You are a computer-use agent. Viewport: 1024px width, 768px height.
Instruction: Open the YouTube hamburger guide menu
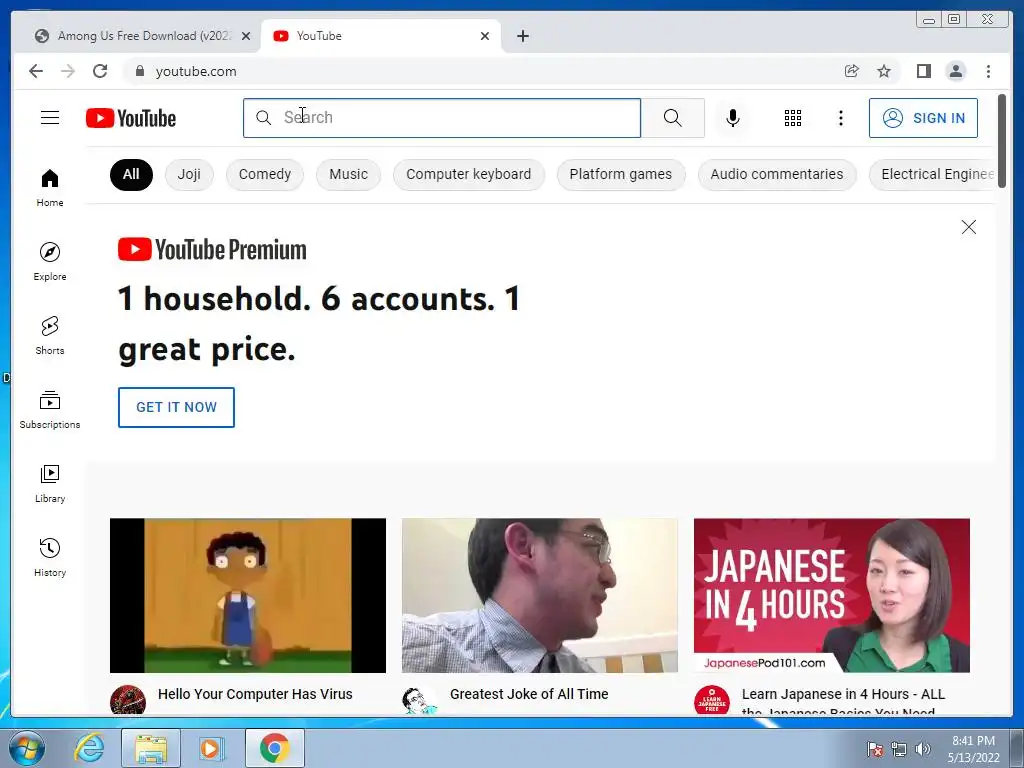tap(50, 118)
